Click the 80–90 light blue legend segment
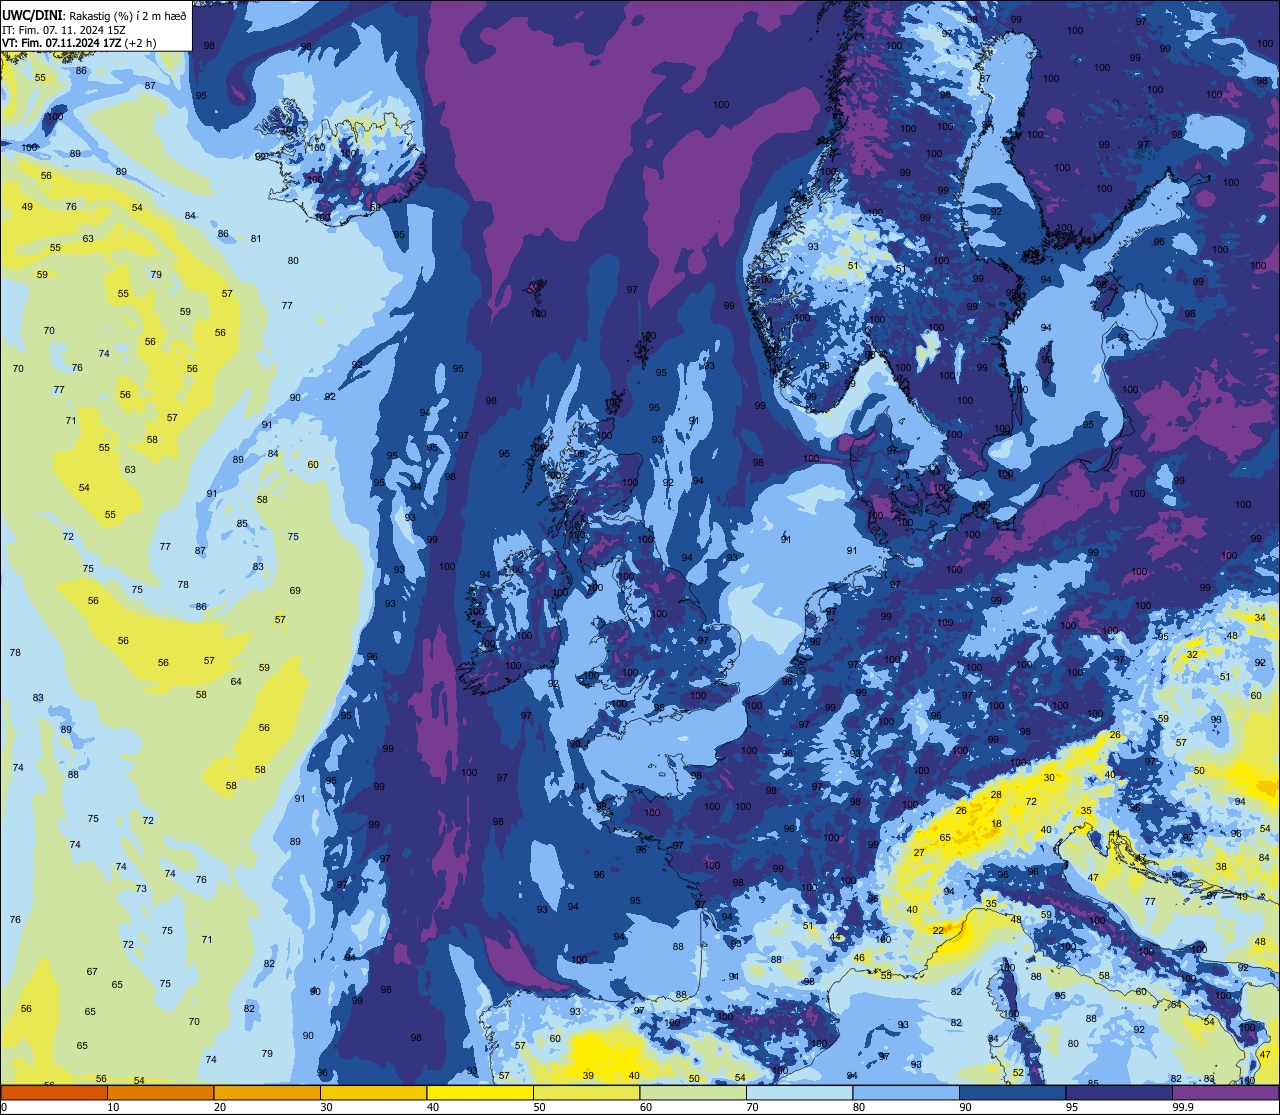 (906, 1092)
